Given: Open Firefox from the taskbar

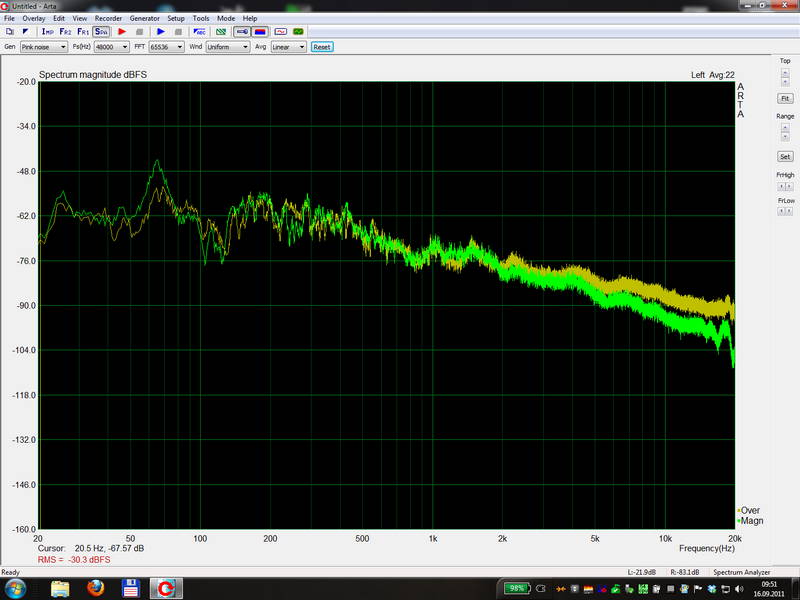Looking at the screenshot, I should click(96, 588).
